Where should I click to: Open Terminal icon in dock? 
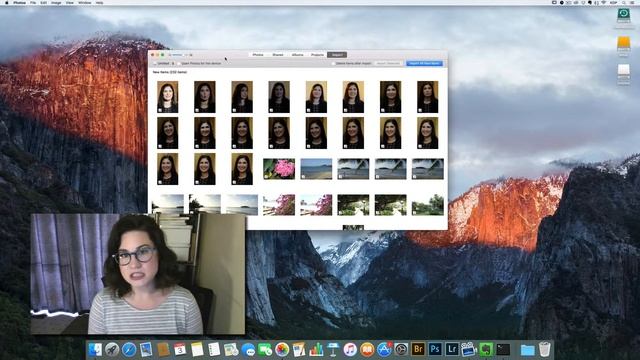(x=503, y=350)
